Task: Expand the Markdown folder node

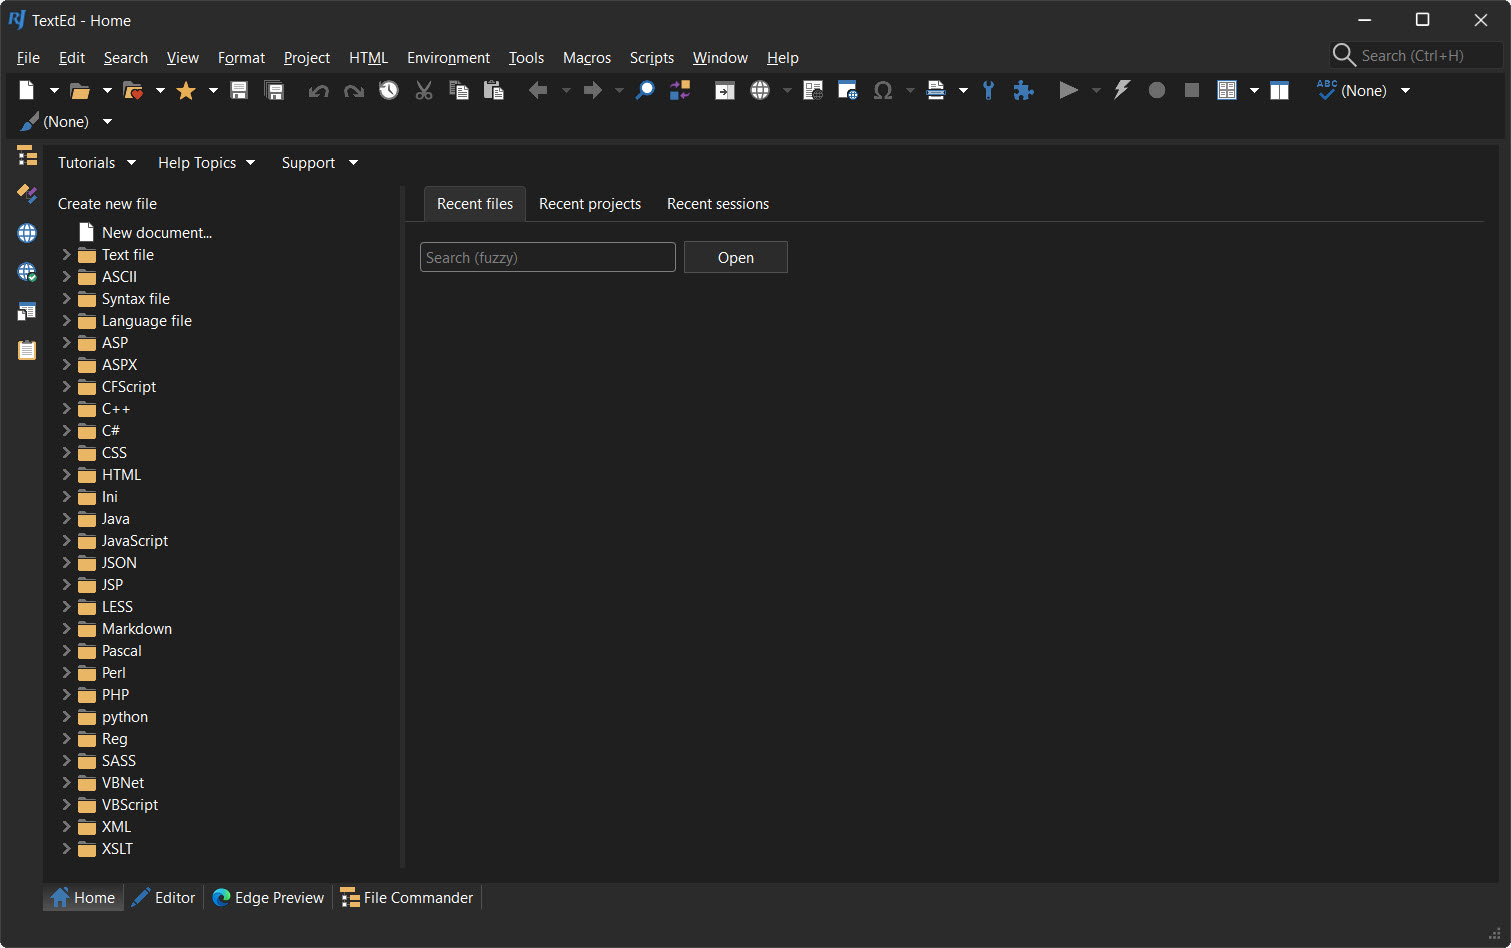Action: pos(67,629)
